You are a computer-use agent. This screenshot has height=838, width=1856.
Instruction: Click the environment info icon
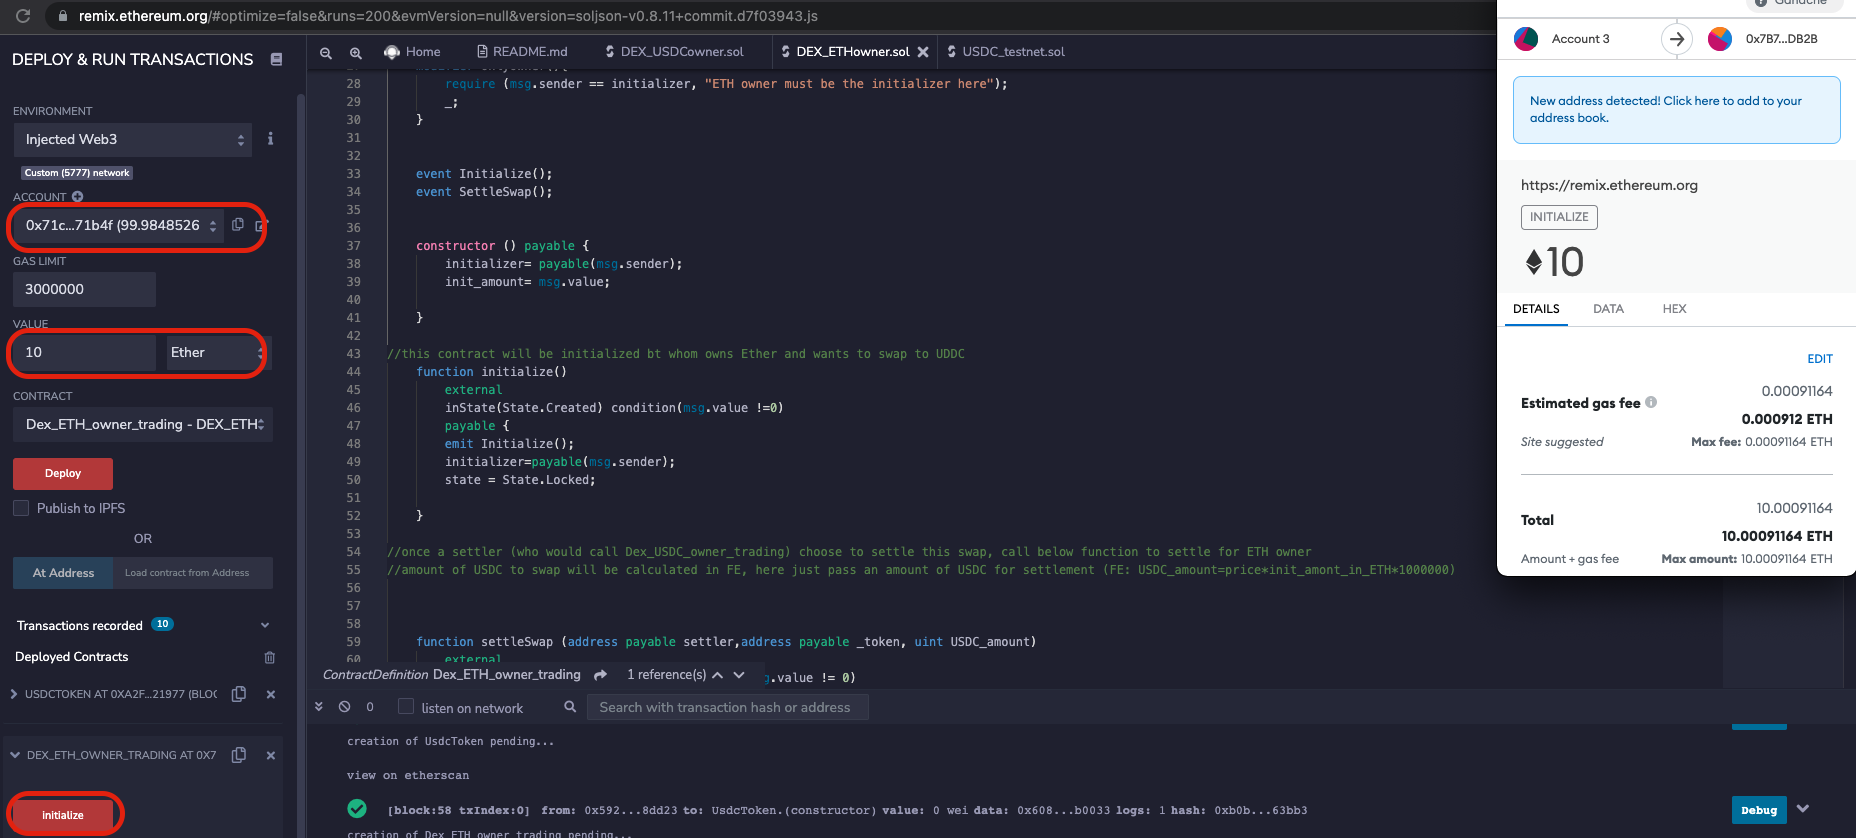pyautogui.click(x=270, y=139)
